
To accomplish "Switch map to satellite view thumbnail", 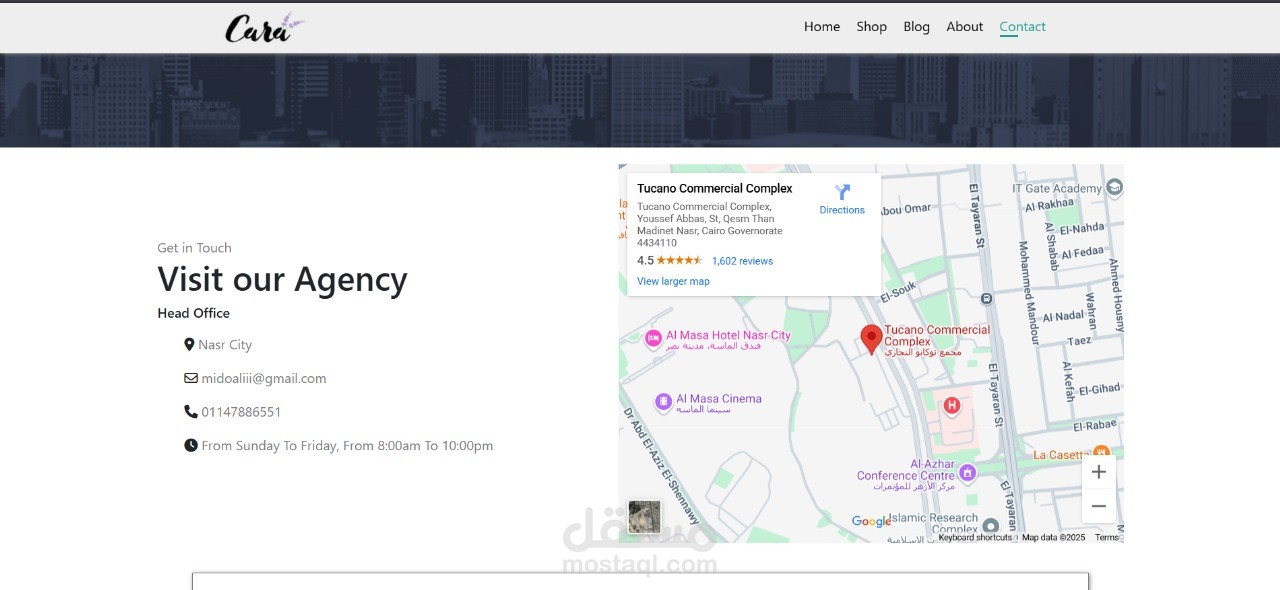I will point(644,517).
